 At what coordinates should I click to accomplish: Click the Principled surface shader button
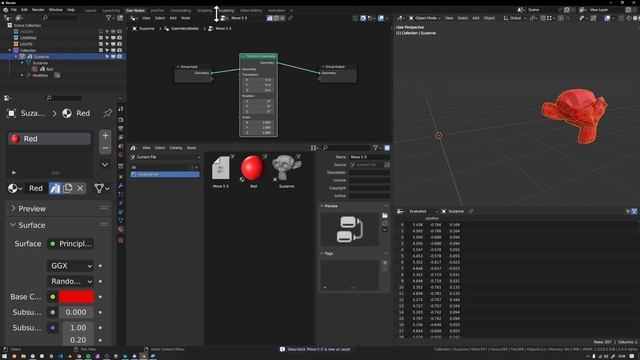[x=71, y=244]
